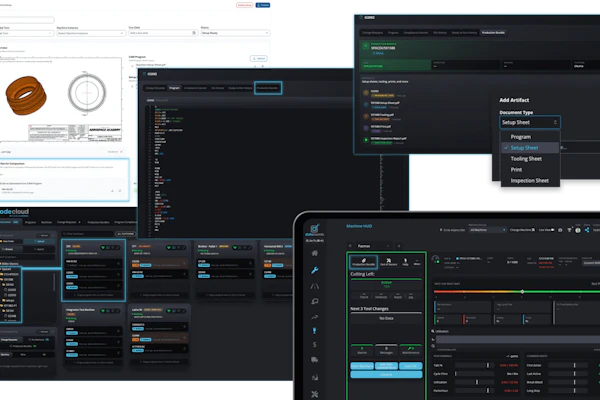Click the trophy icon in Machine HUD header
The width and height of the screenshot is (600, 400).
[x=569, y=230]
